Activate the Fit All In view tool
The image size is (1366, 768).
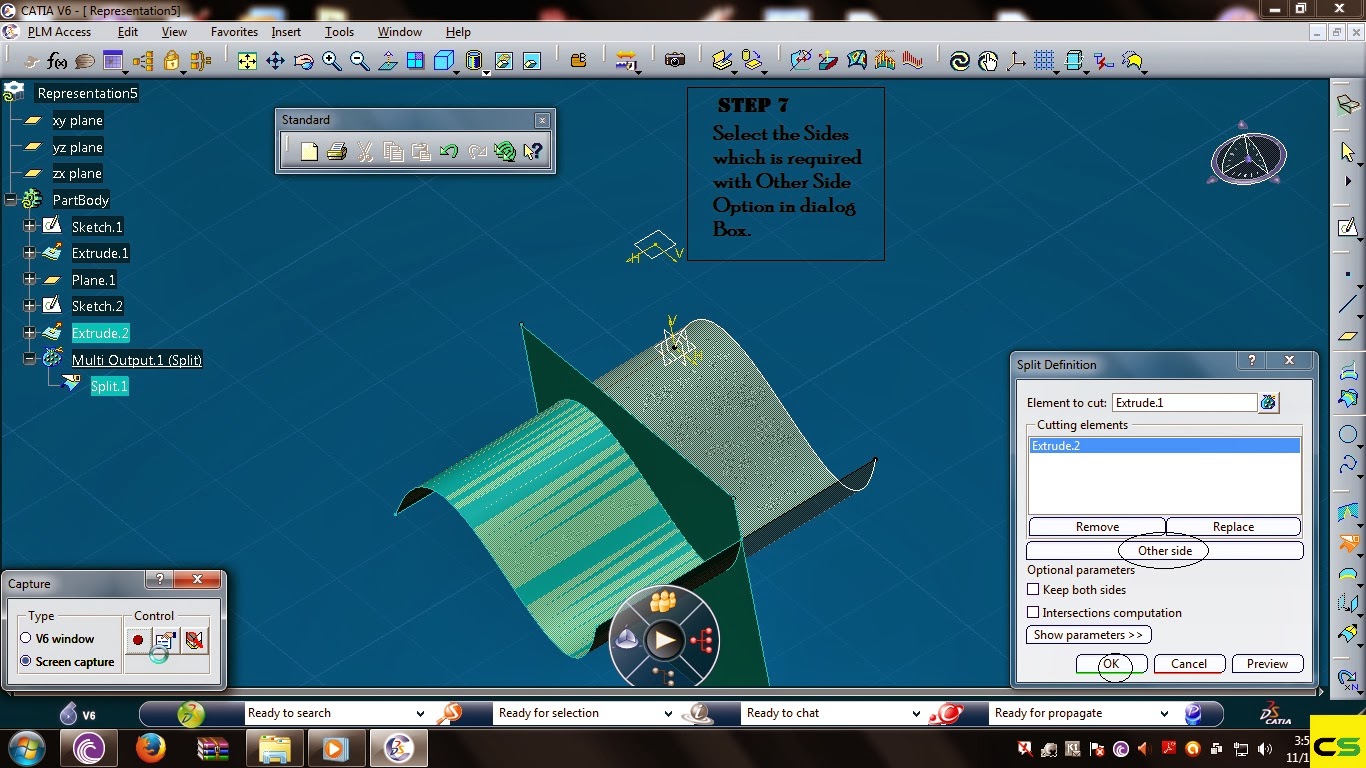tap(247, 60)
